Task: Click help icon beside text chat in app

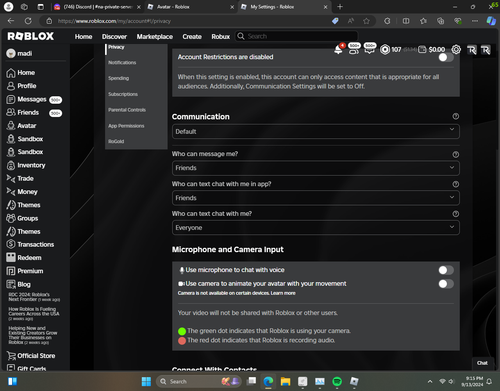Action: 456,184
